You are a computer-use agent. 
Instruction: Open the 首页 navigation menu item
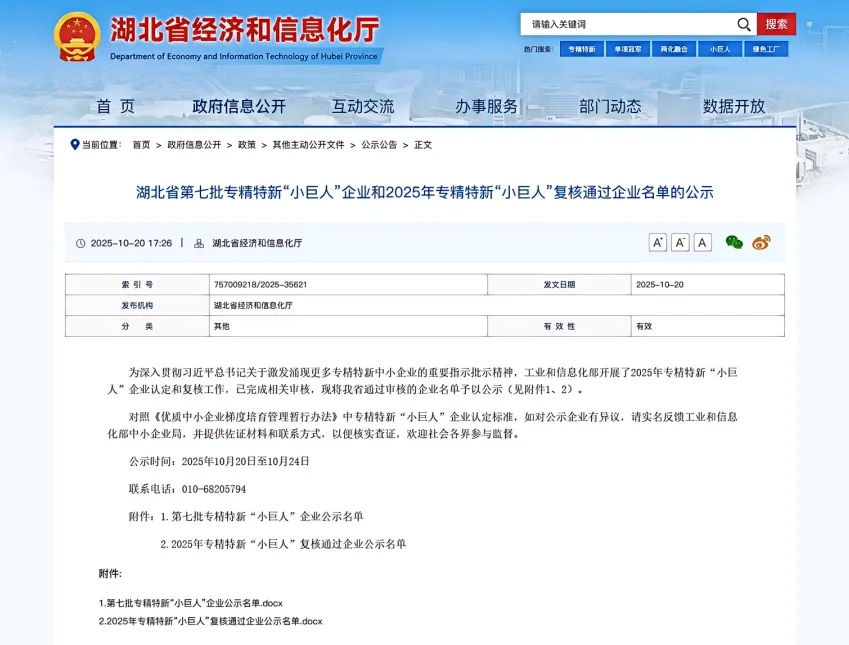115,106
